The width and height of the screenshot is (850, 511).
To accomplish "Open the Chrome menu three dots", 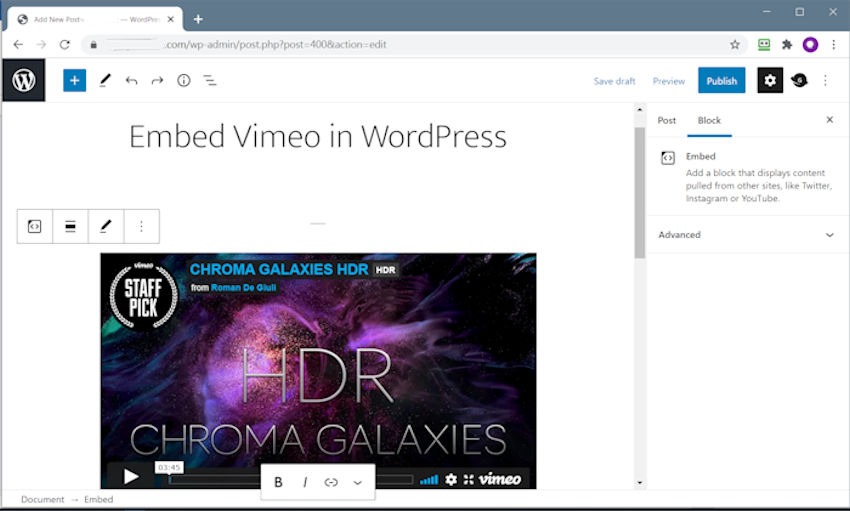I will [833, 44].
